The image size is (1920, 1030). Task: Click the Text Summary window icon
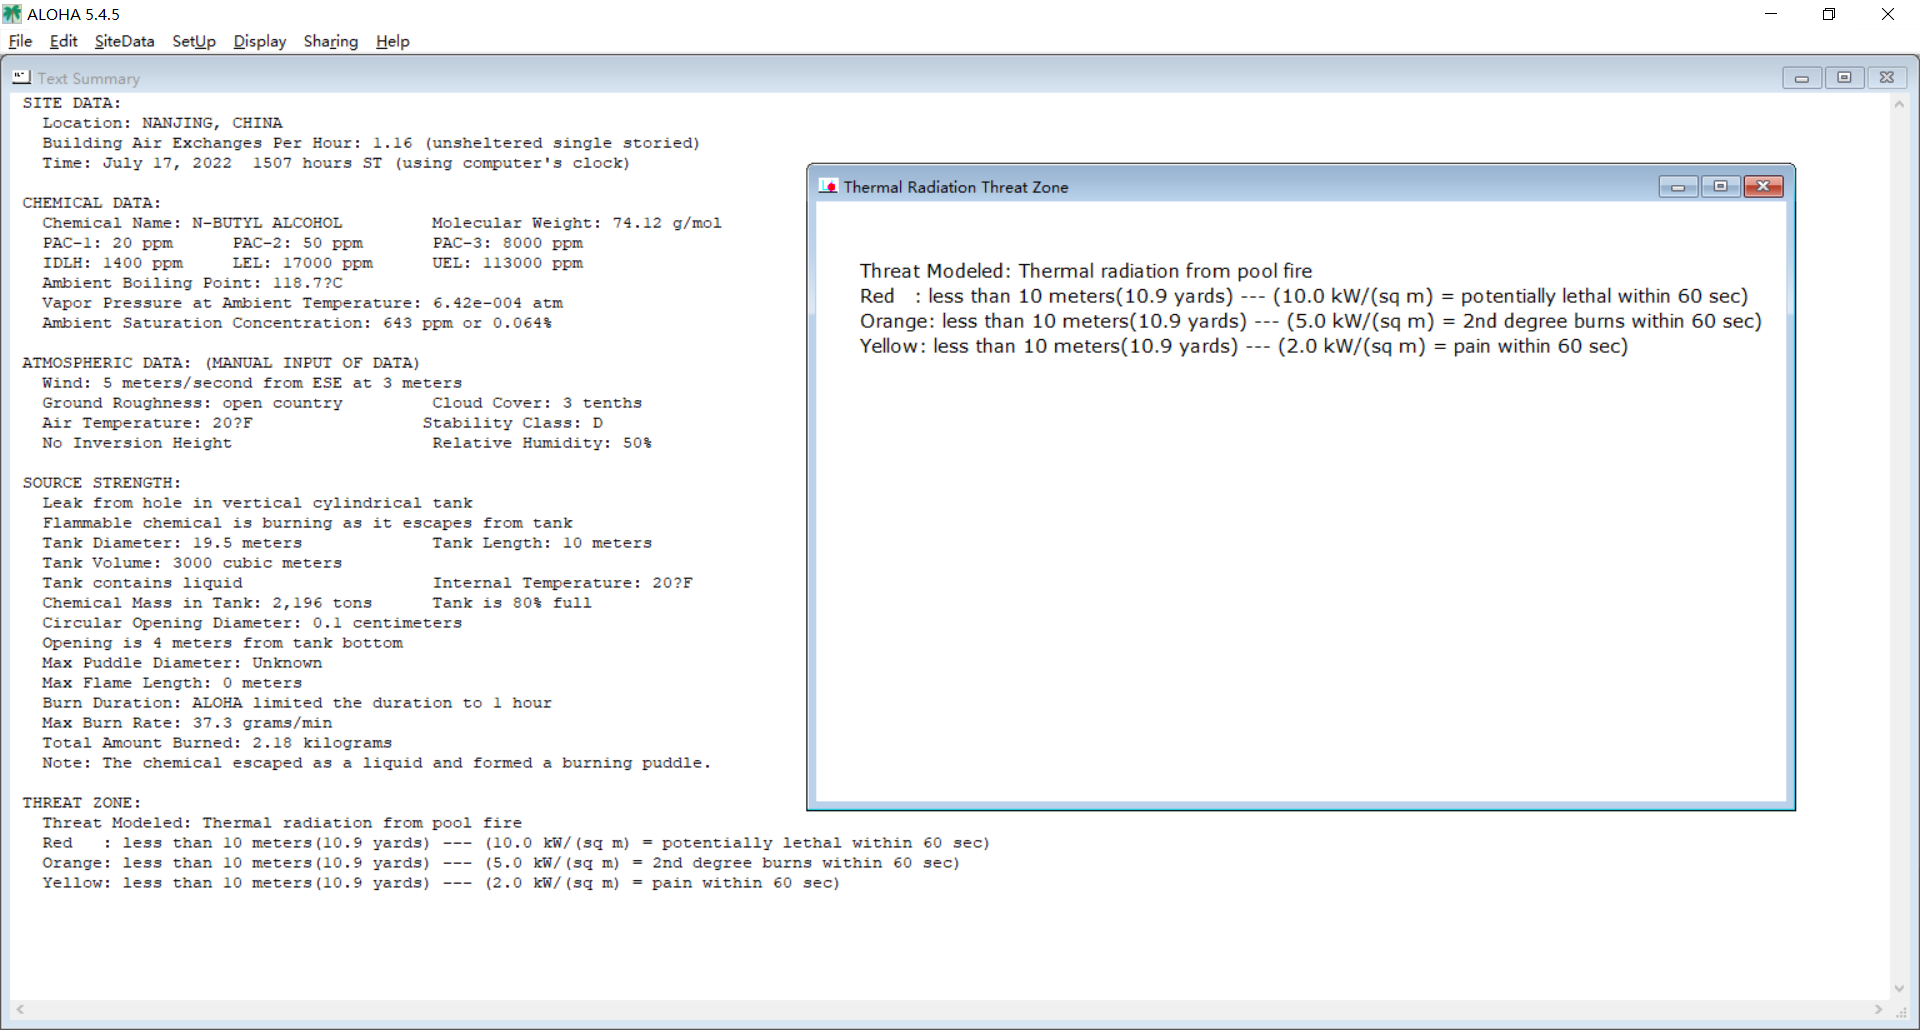point(21,77)
